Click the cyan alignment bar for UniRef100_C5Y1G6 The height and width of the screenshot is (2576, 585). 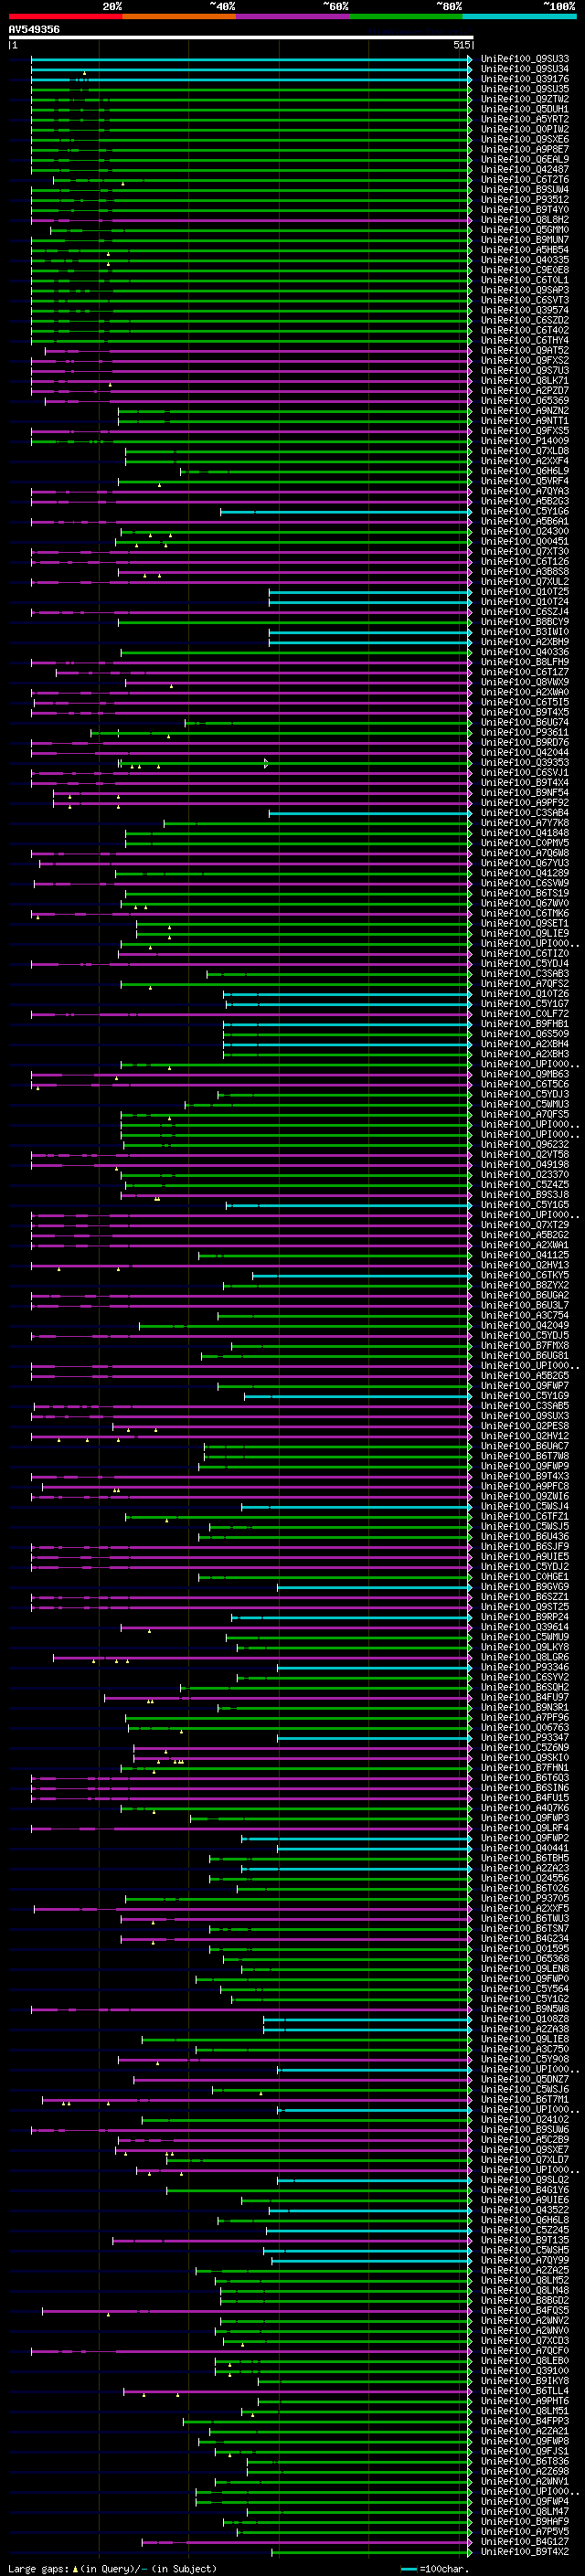(x=346, y=511)
